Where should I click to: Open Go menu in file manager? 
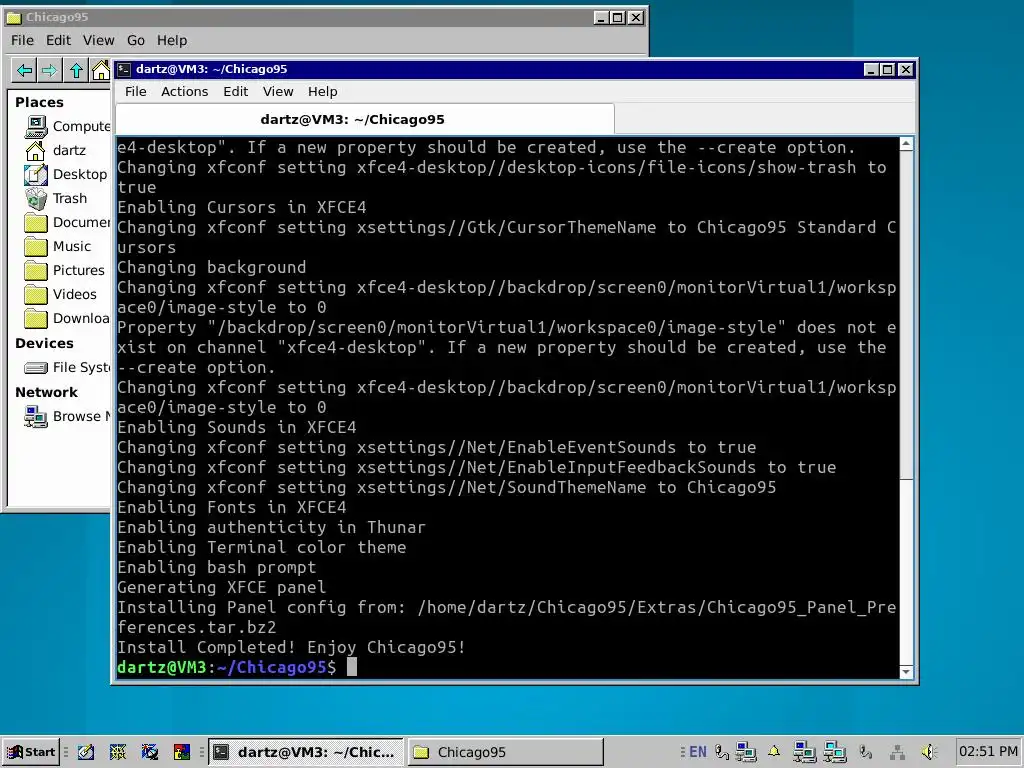pos(136,40)
